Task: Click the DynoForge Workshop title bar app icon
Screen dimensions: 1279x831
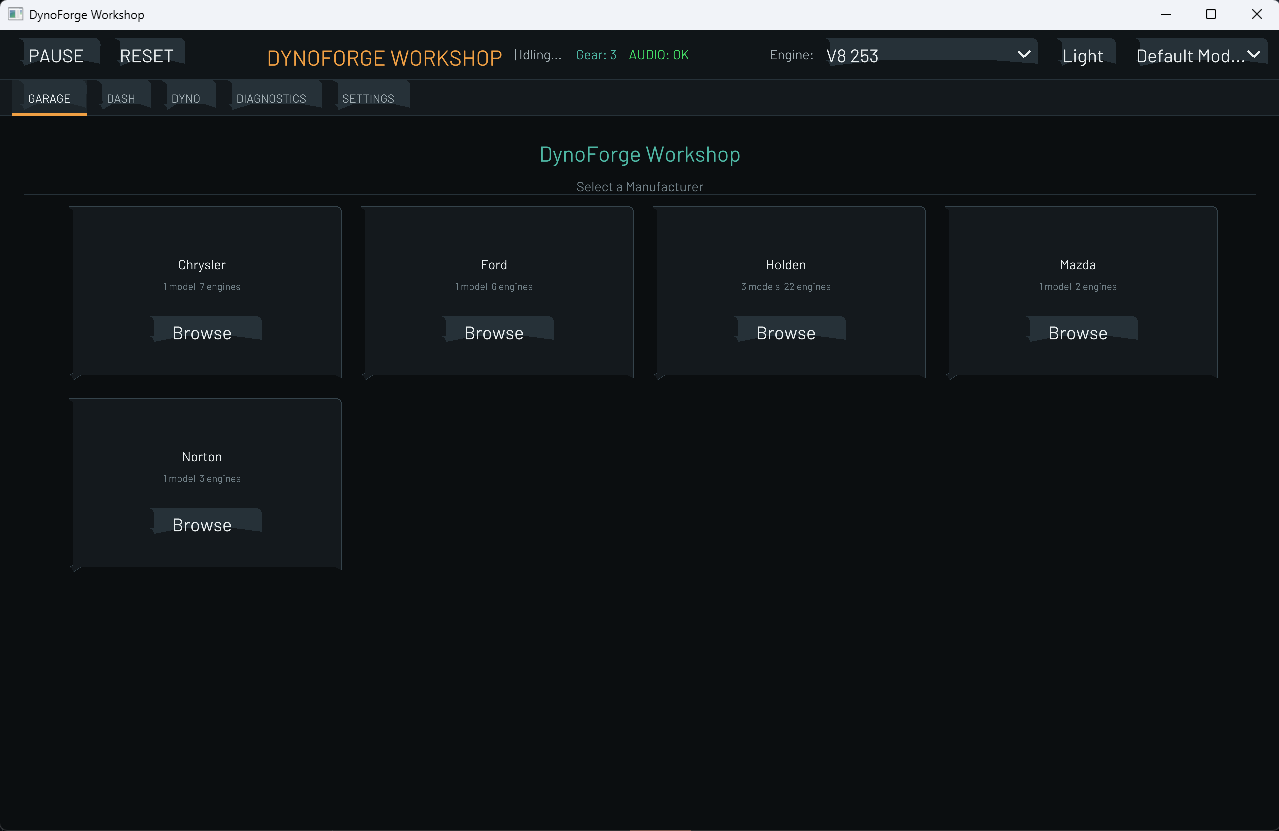Action: [x=15, y=14]
